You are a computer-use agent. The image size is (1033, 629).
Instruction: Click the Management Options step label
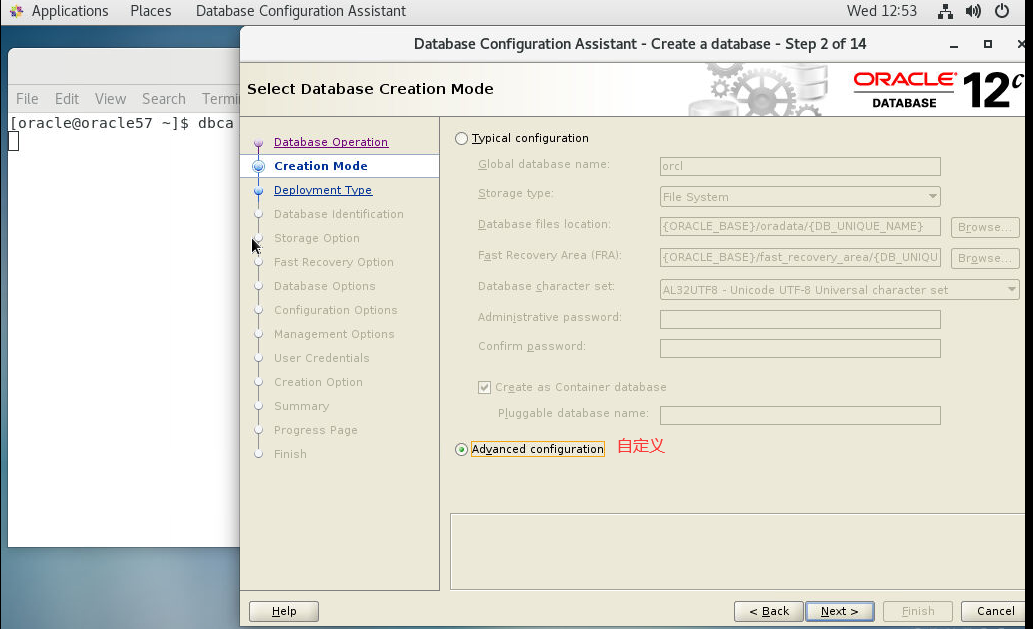334,335
